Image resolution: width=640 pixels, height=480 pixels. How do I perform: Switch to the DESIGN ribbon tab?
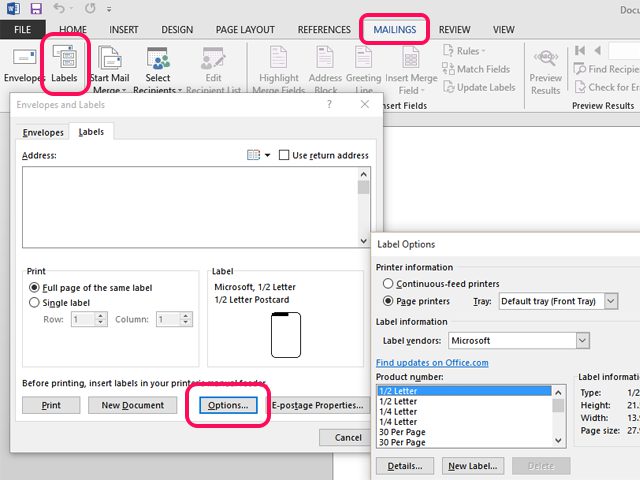[x=177, y=30]
